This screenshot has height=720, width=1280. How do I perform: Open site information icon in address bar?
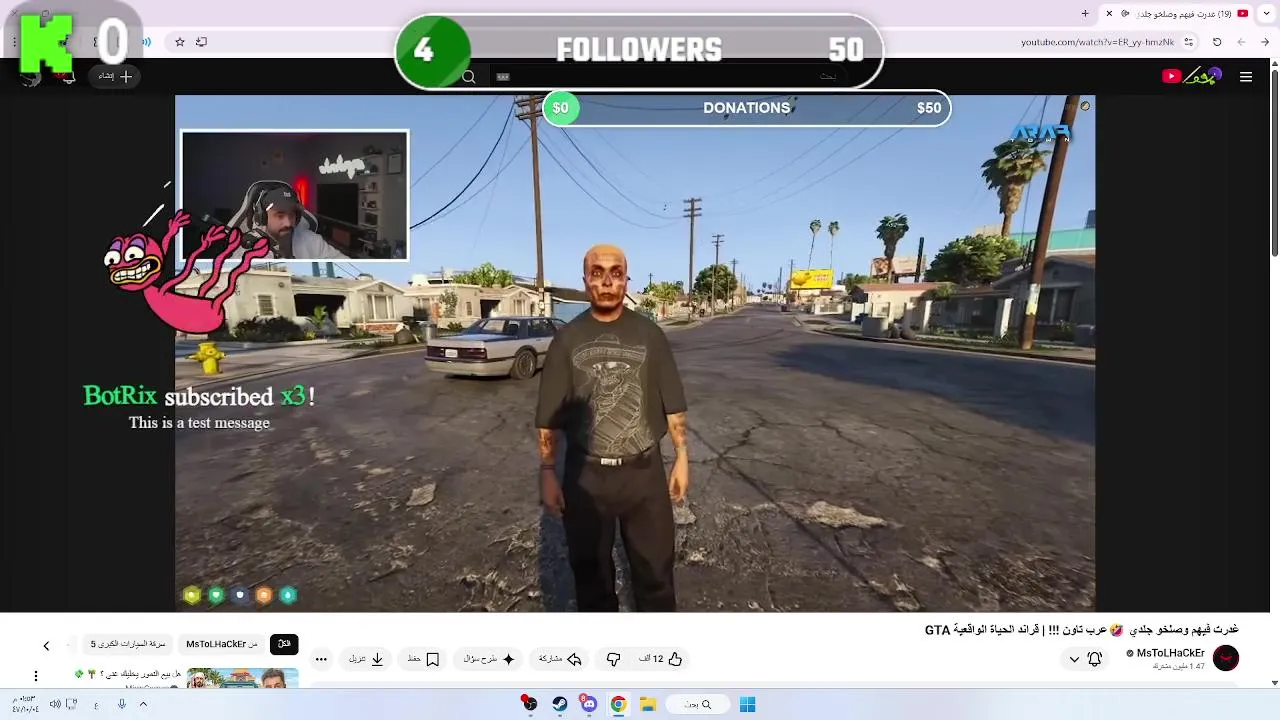coord(1188,42)
